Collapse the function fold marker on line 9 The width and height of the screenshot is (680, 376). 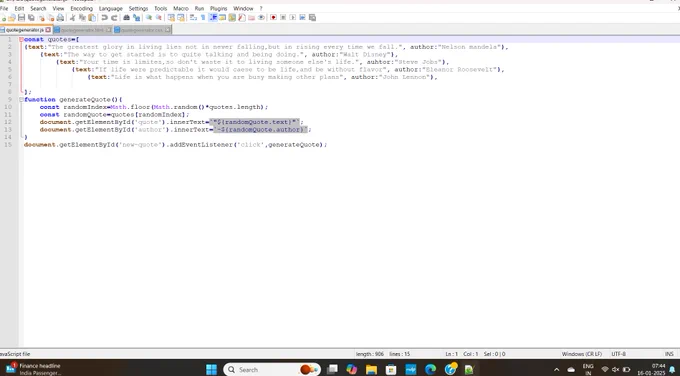tap(21, 99)
